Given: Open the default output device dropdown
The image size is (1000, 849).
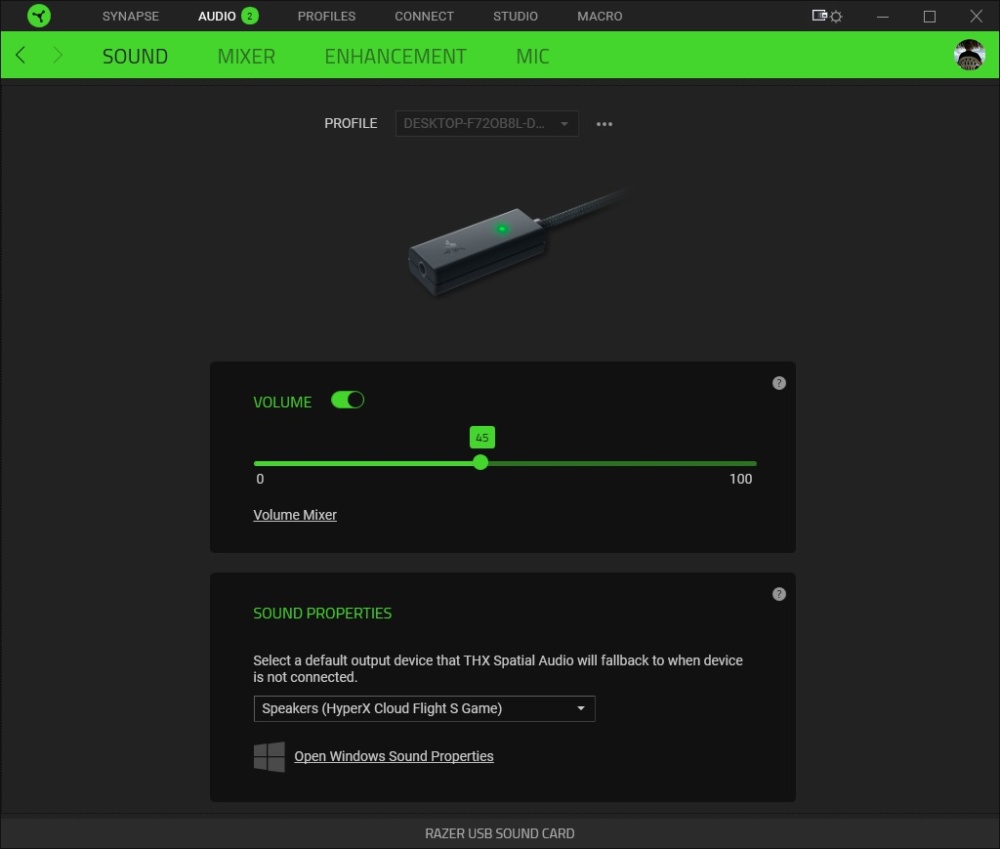Looking at the screenshot, I should click(x=424, y=709).
